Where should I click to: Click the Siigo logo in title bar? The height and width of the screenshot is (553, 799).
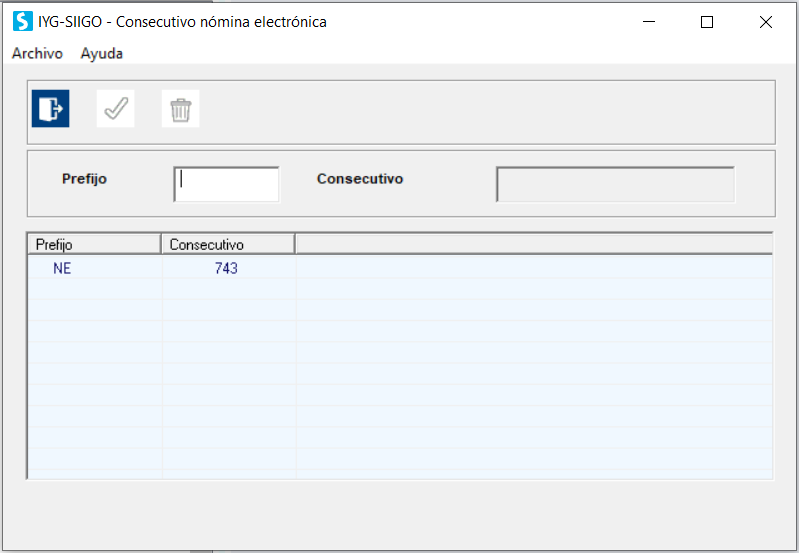tap(22, 22)
